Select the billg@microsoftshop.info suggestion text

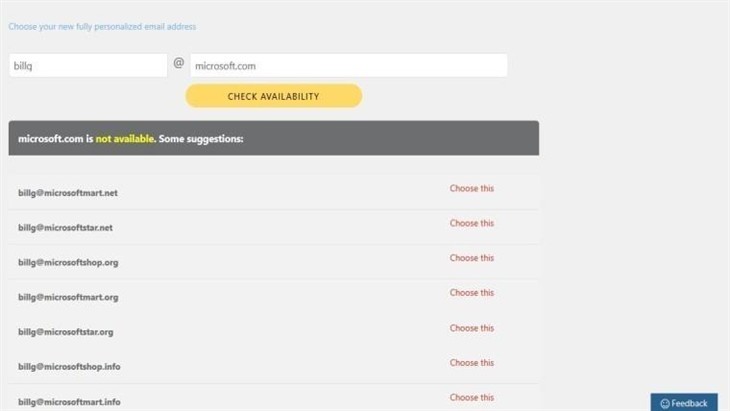69,367
